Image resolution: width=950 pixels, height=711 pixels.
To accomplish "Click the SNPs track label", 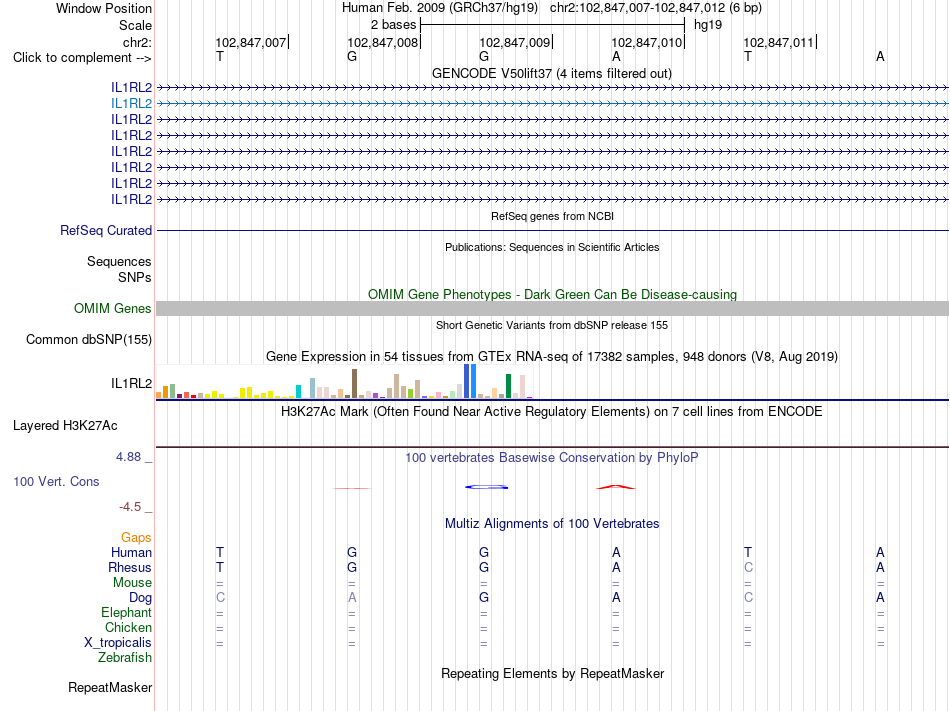I will point(135,277).
